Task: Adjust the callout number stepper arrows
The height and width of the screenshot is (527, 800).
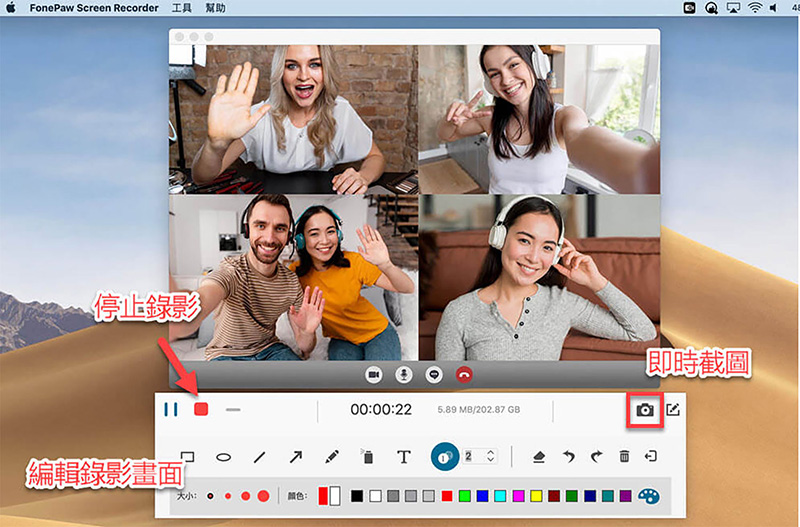Action: pos(490,457)
